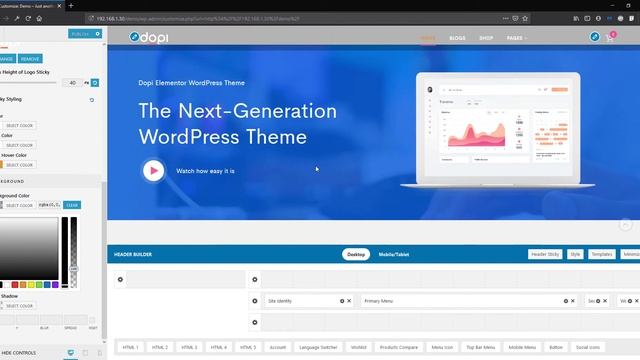Viewport: 640px width, 360px height.
Task: Remove Primary Menu item from header row
Action: (x=573, y=301)
